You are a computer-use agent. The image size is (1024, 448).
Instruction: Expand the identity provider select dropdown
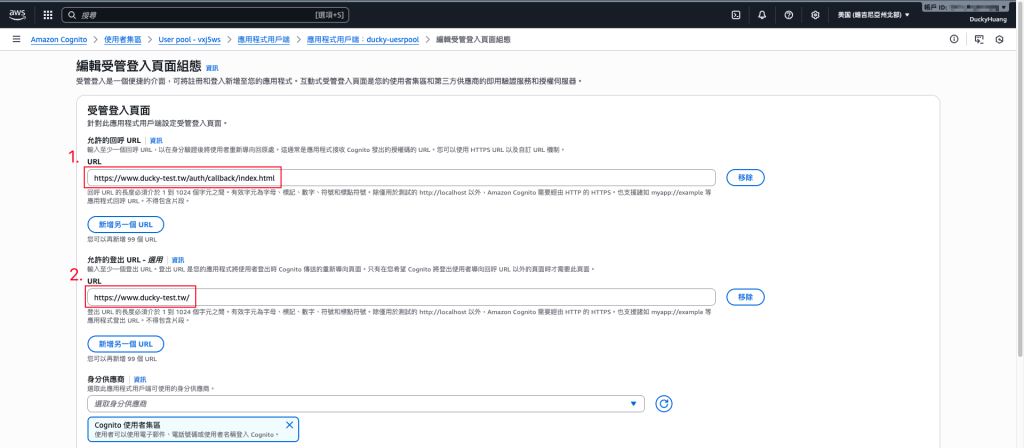pos(366,404)
